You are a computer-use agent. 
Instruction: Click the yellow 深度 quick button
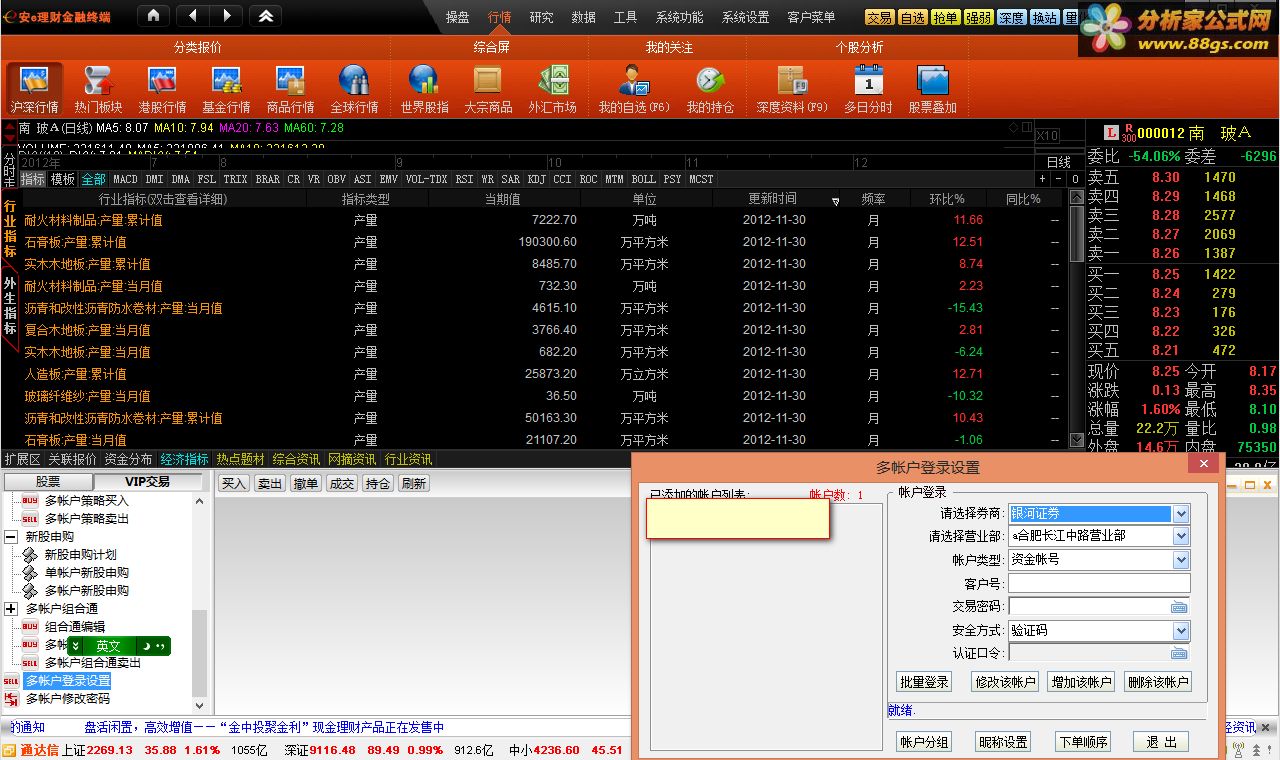tap(1011, 18)
